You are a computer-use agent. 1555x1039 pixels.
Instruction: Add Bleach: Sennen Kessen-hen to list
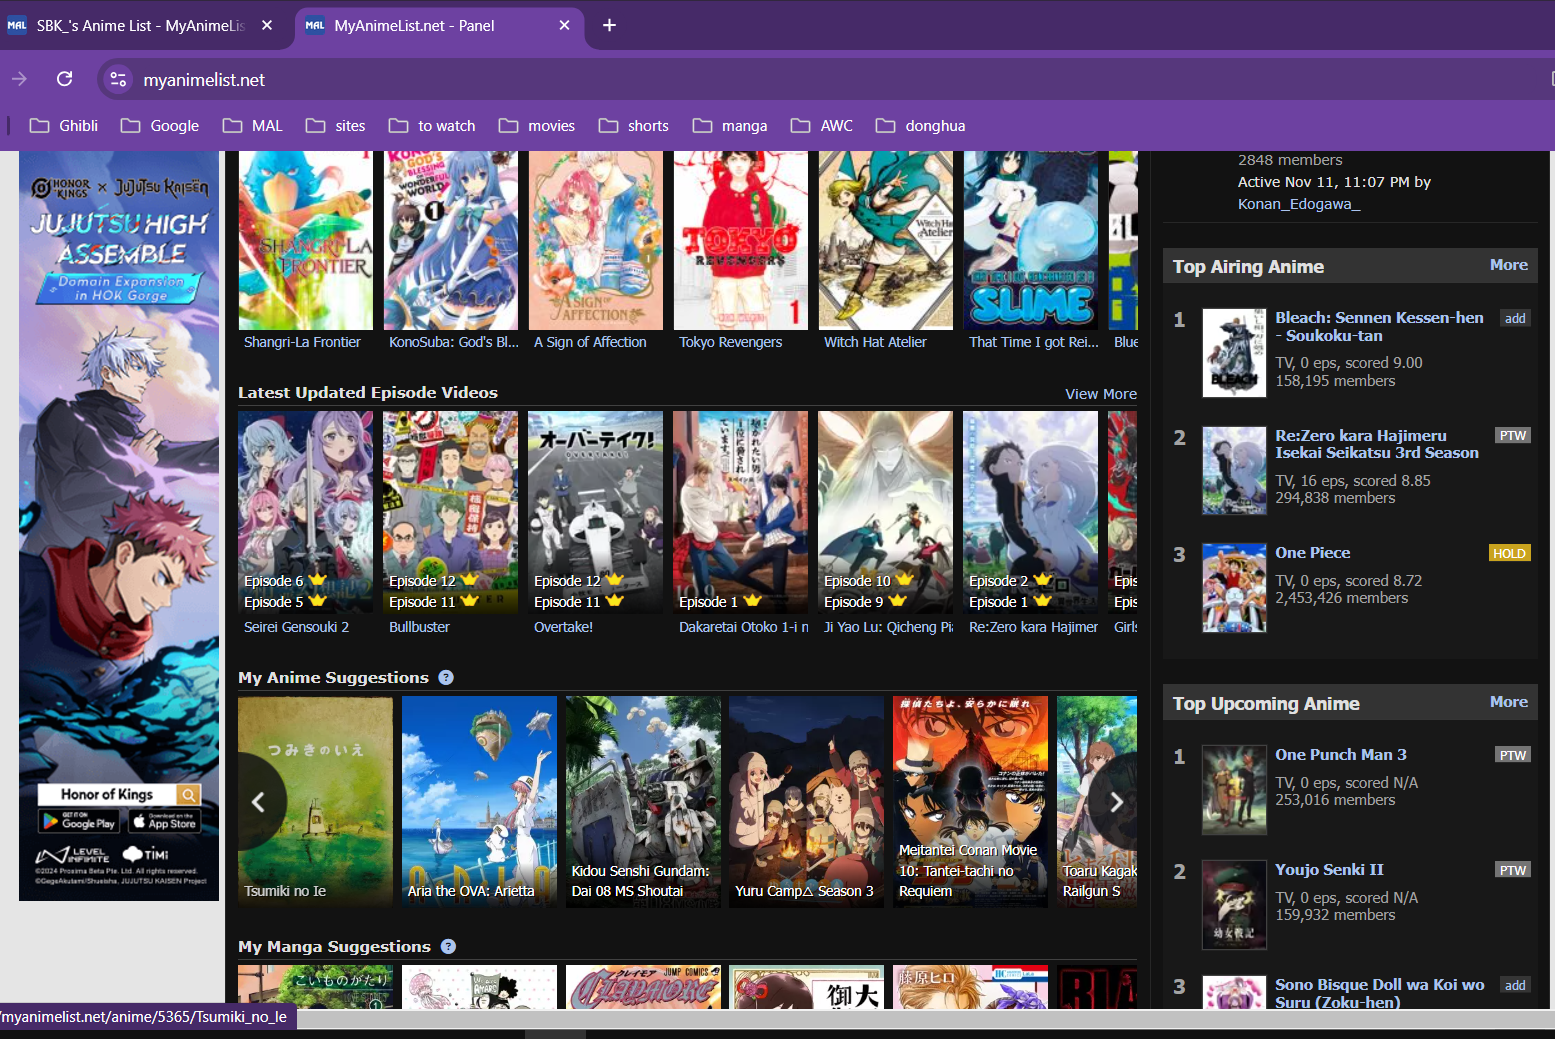point(1515,318)
